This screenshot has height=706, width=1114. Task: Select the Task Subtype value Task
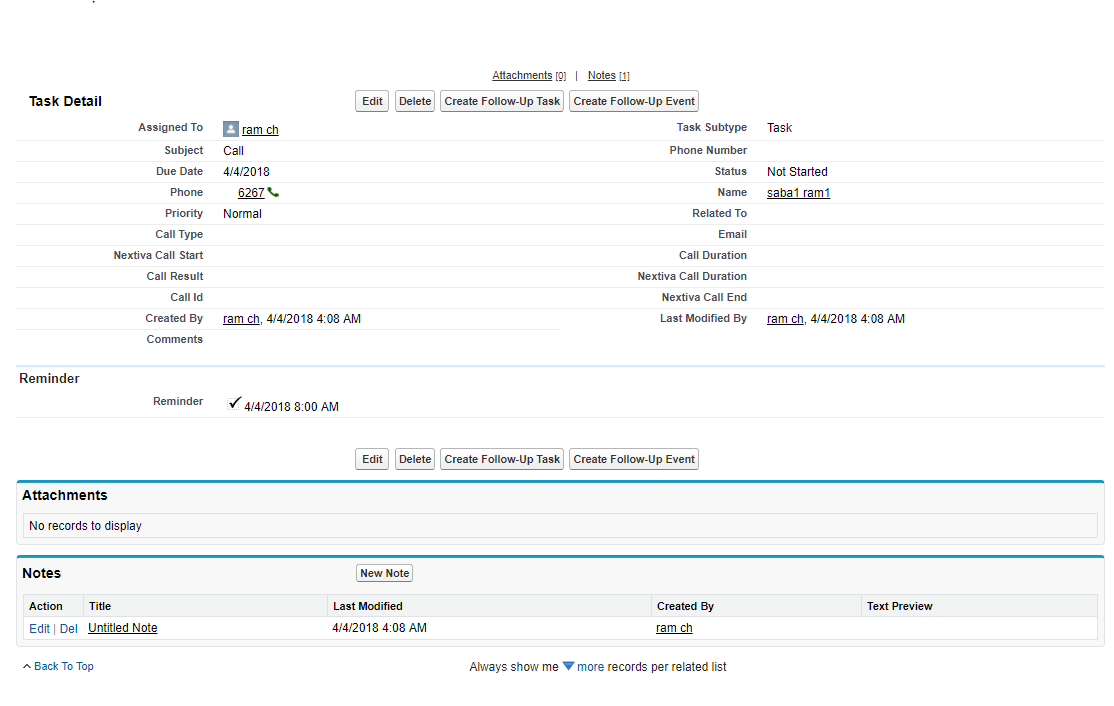pos(779,128)
